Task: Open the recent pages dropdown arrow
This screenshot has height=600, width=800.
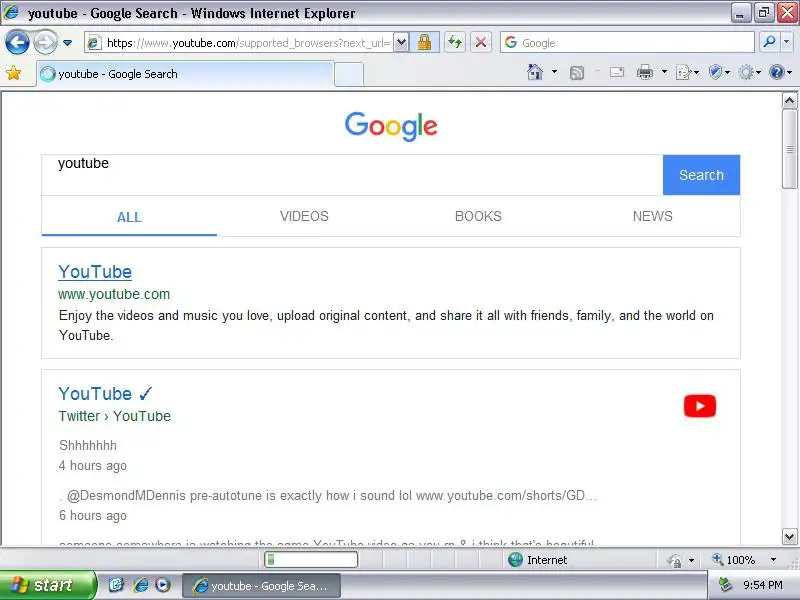Action: click(x=67, y=43)
